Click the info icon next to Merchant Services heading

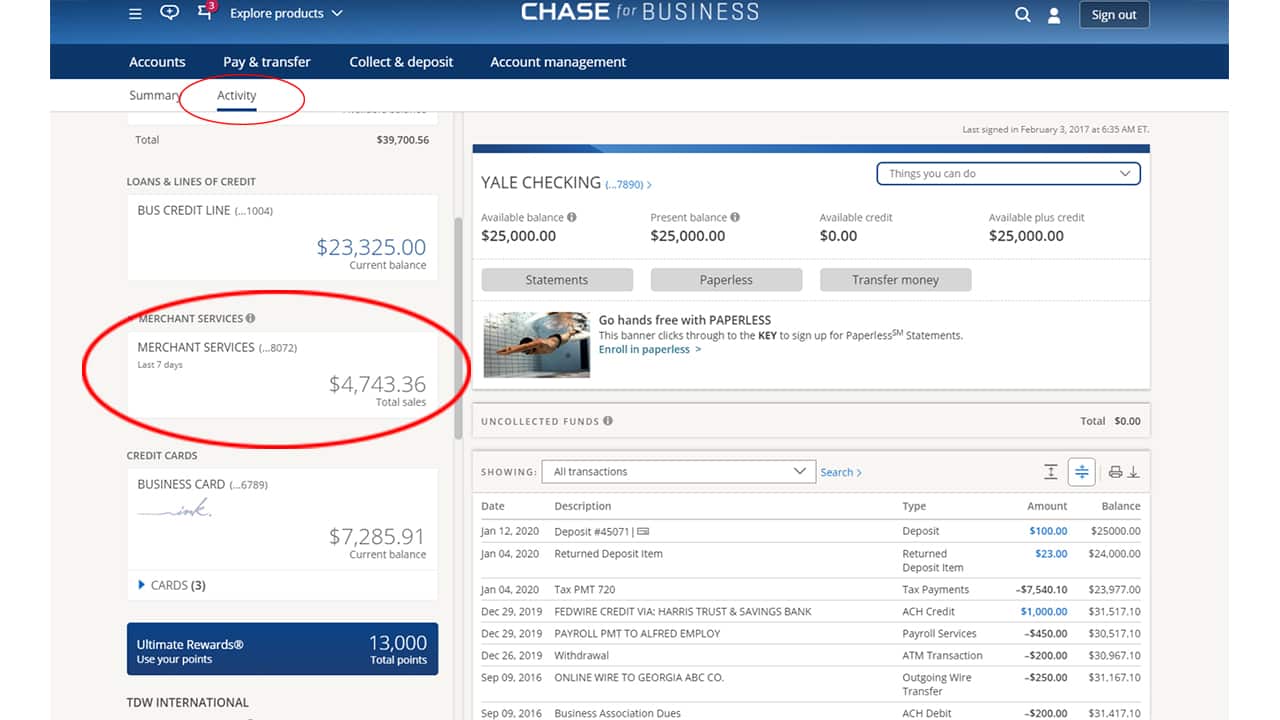(250, 318)
